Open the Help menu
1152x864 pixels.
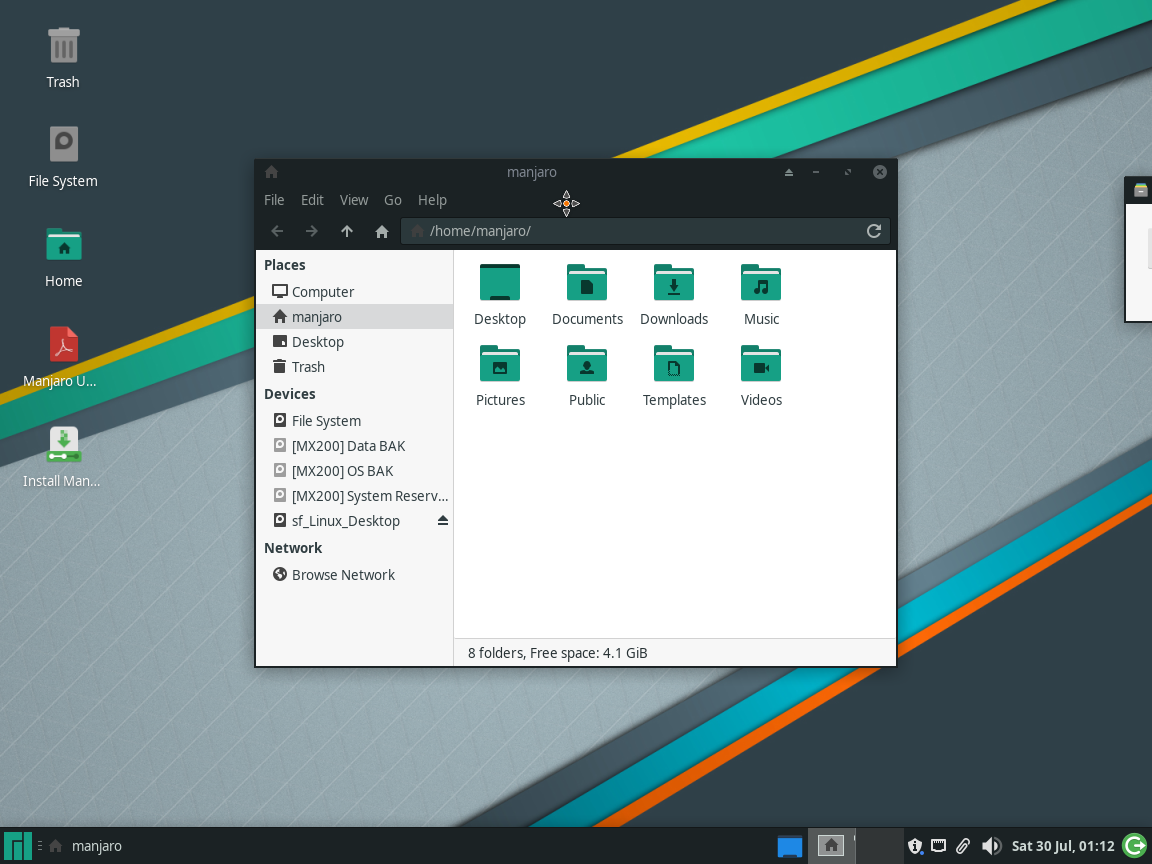click(432, 200)
